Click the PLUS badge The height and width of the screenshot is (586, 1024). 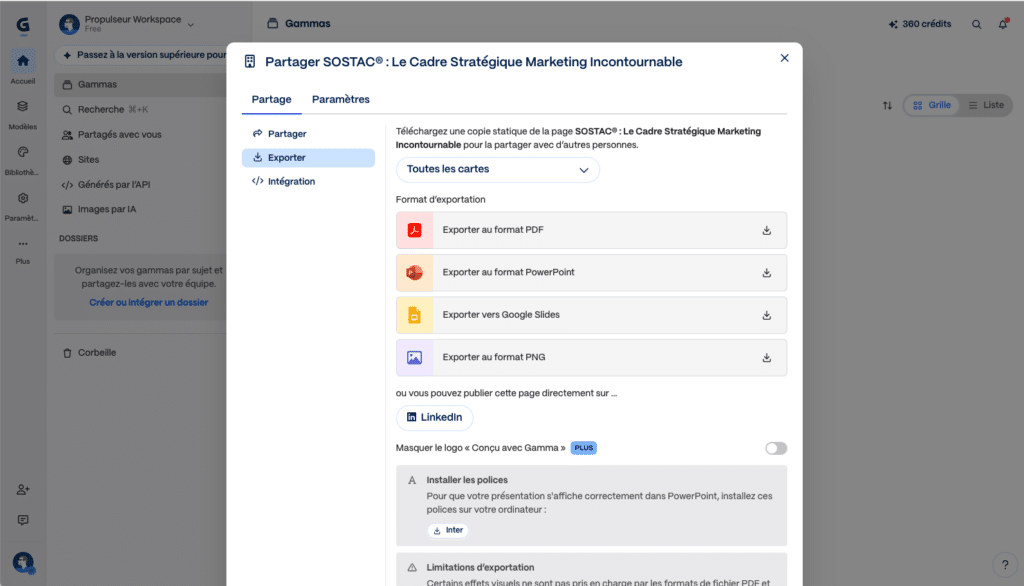(583, 448)
